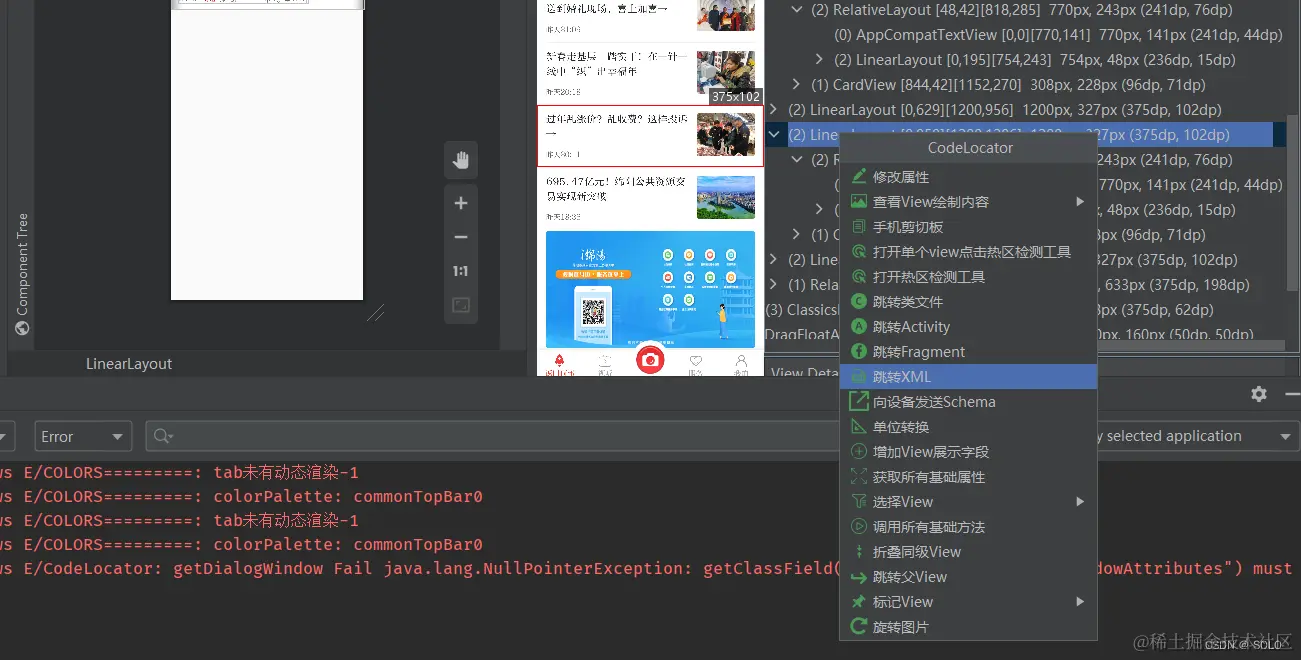The height and width of the screenshot is (660, 1301).
Task: Select 获取所有基础属性 entry
Action: (x=968, y=477)
